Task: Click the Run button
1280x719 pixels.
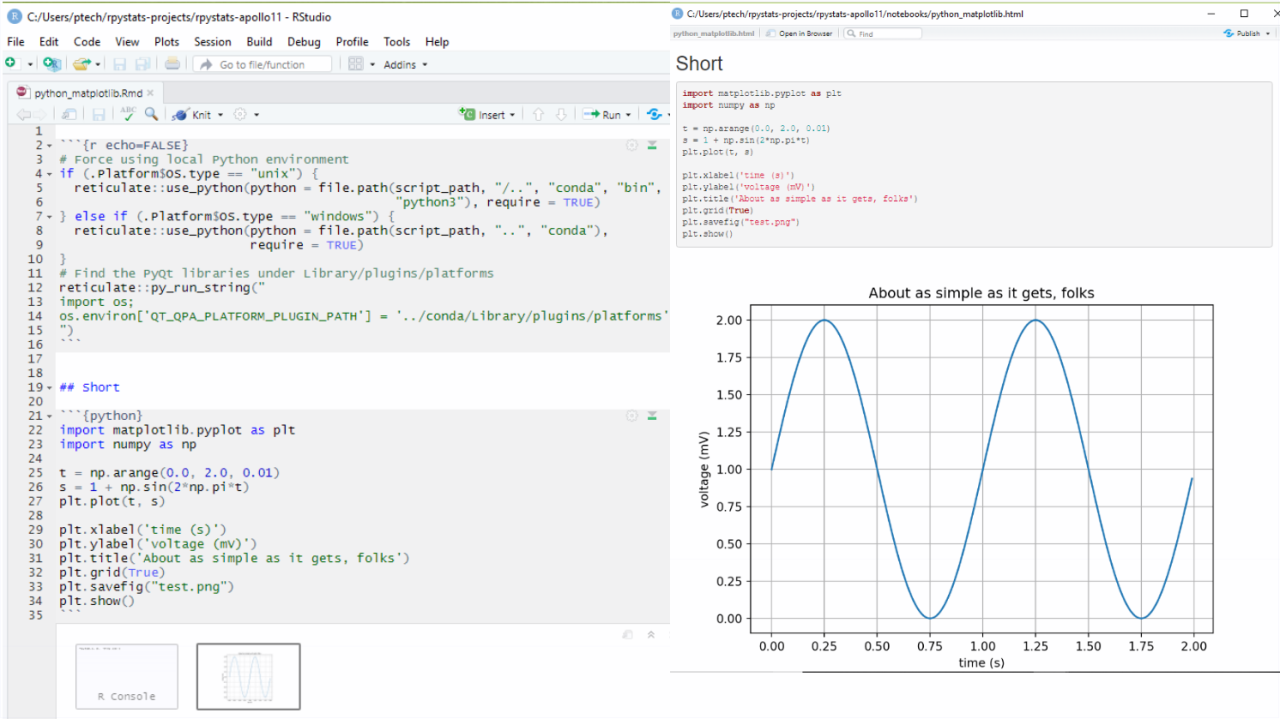Action: (602, 114)
